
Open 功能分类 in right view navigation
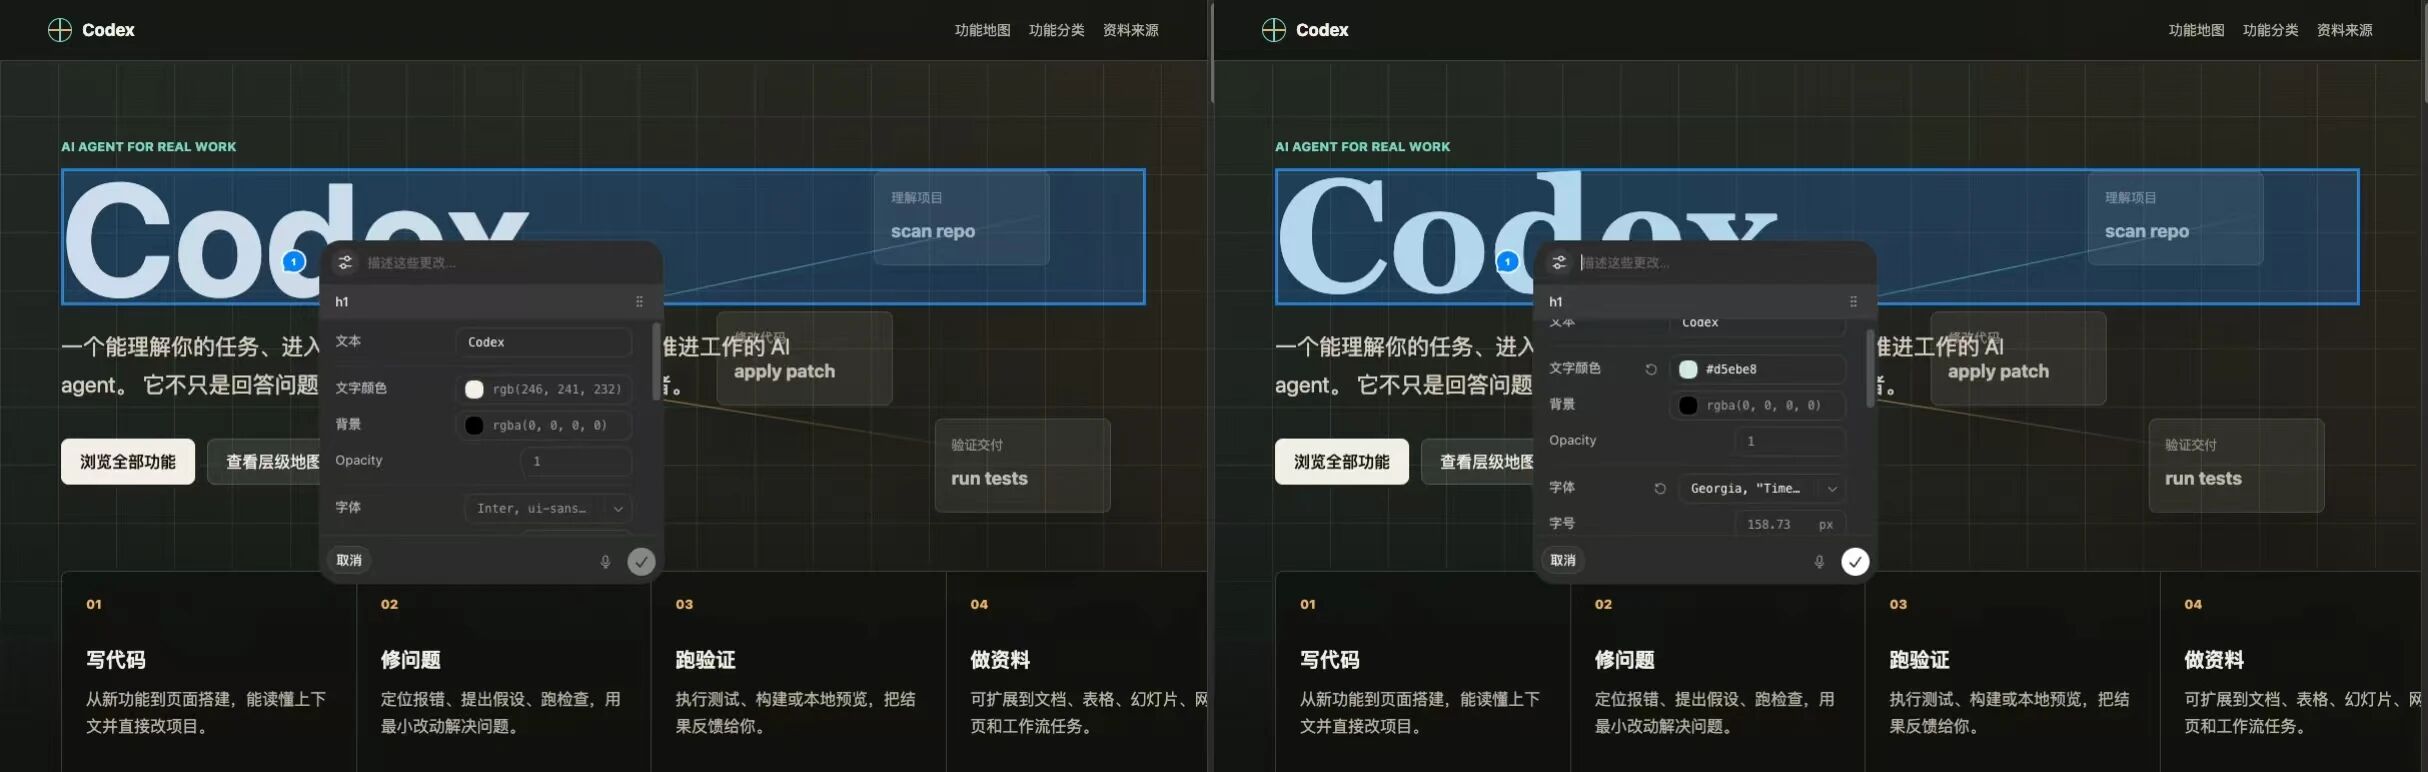click(2270, 30)
